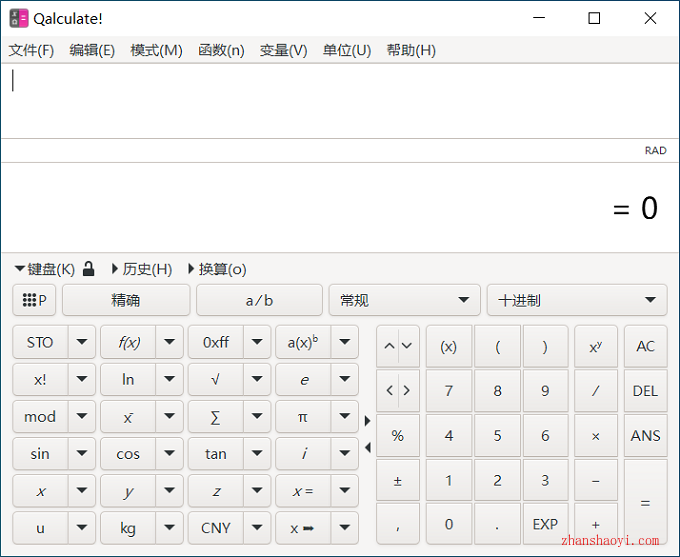
Task: Open the 模式(M) menu
Action: click(x=156, y=50)
